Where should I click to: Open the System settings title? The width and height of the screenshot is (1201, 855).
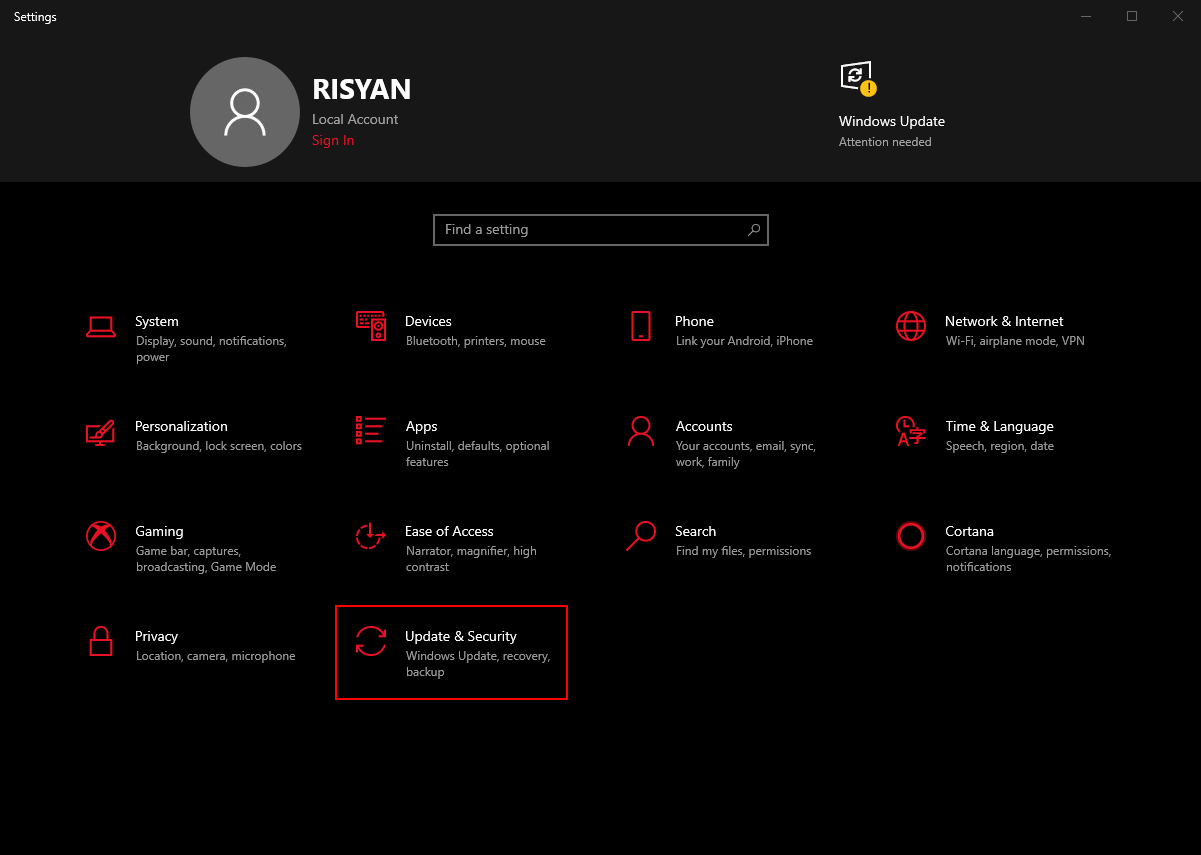(x=157, y=321)
